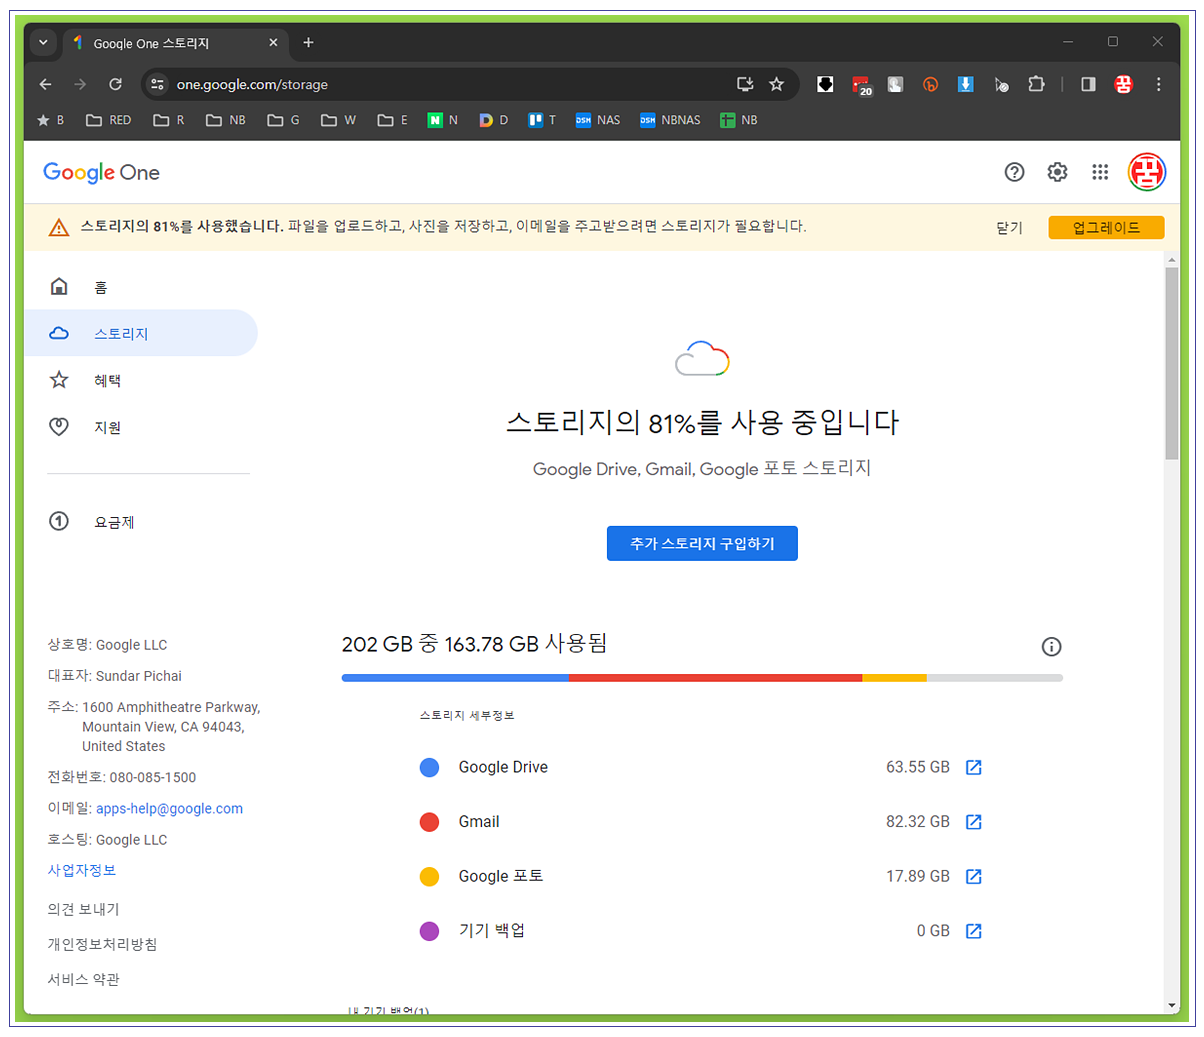Screen dimensions: 1204x1037
Task: Open the calendar extension showing 20
Action: coord(861,85)
